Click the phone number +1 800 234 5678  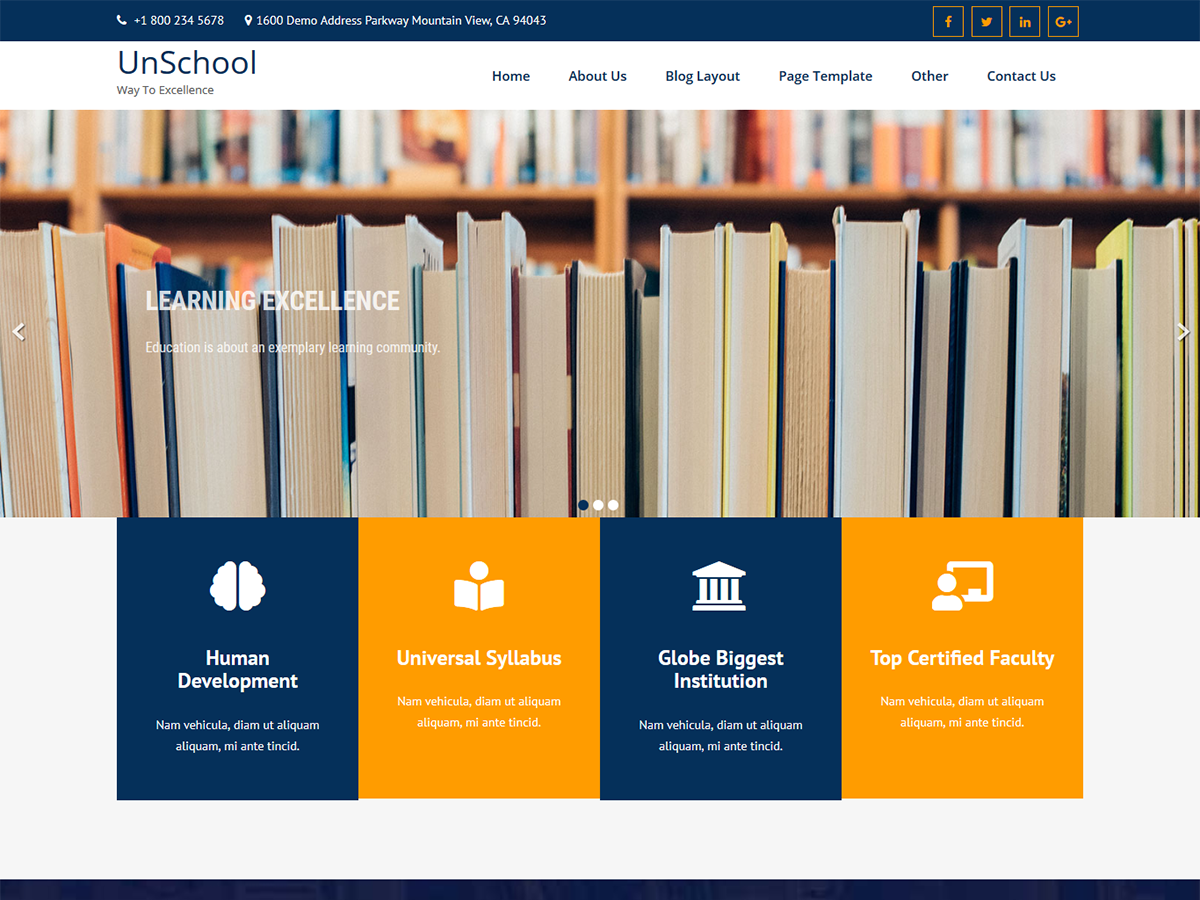coord(179,19)
